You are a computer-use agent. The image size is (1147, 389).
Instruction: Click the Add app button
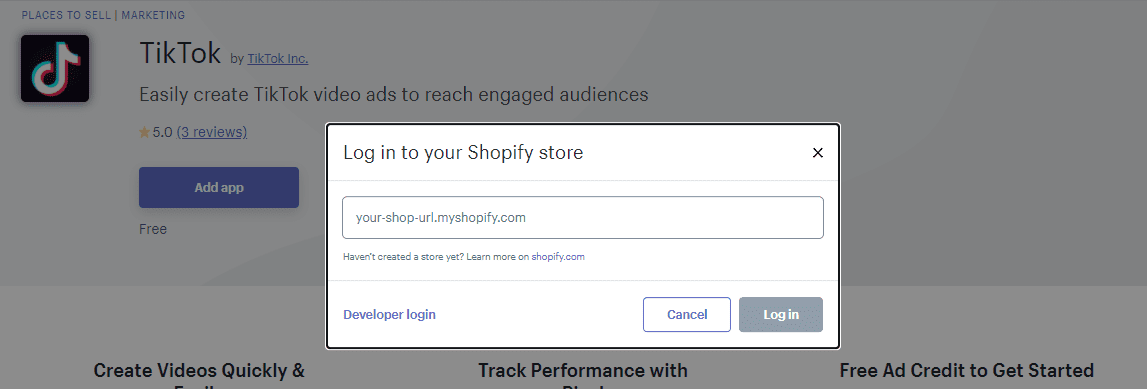pyautogui.click(x=219, y=187)
